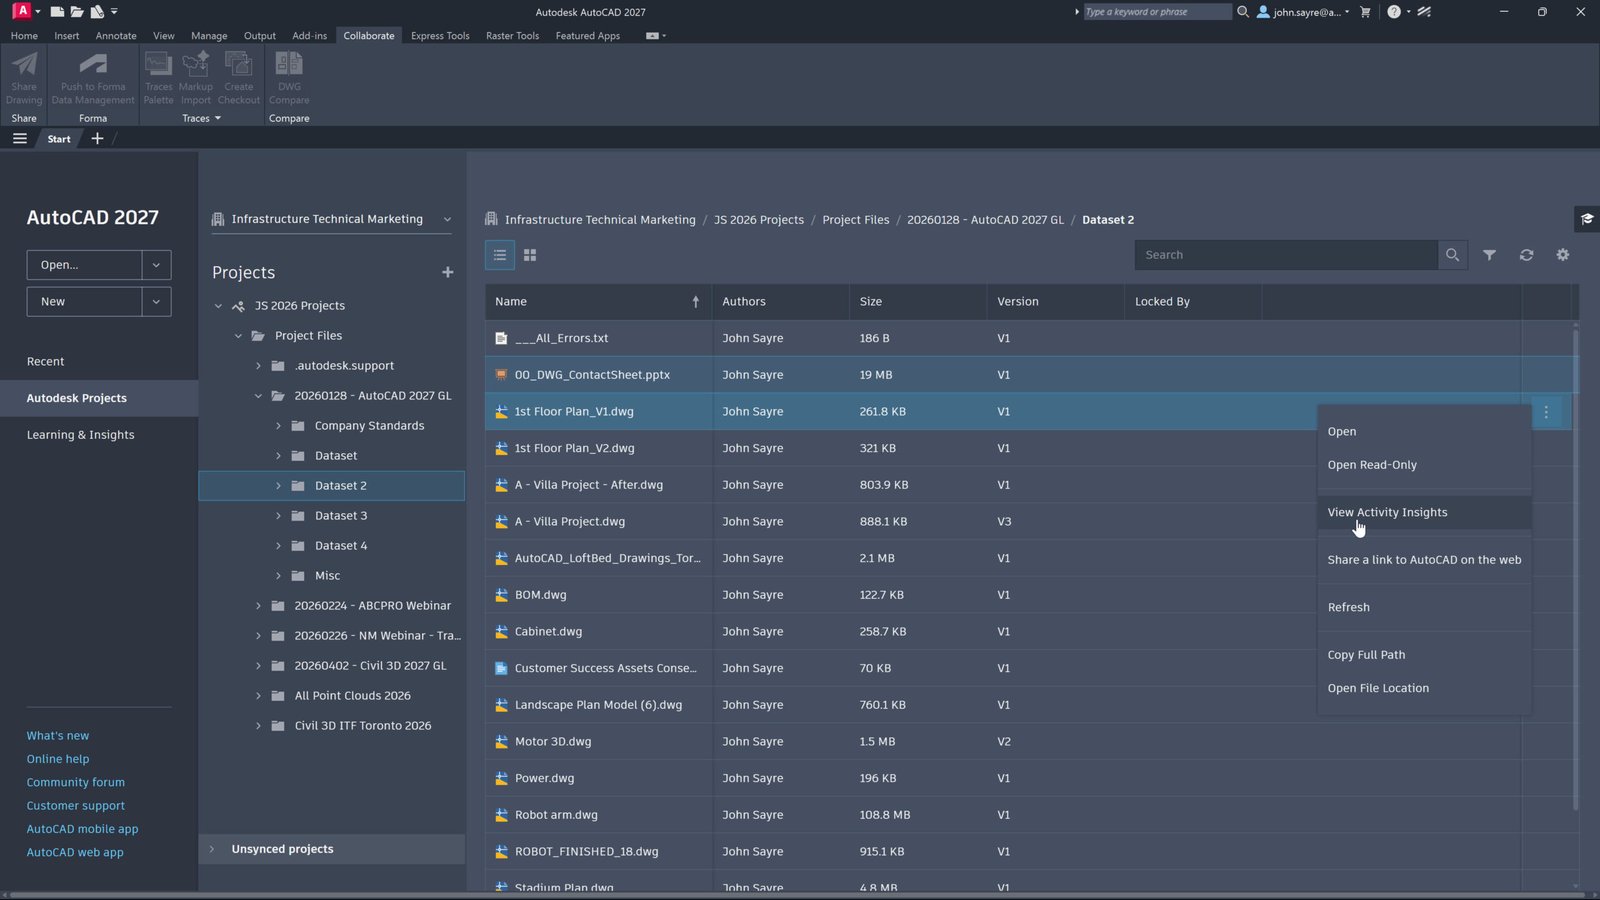
Task: Click the refresh icon near the search bar
Action: click(1526, 255)
